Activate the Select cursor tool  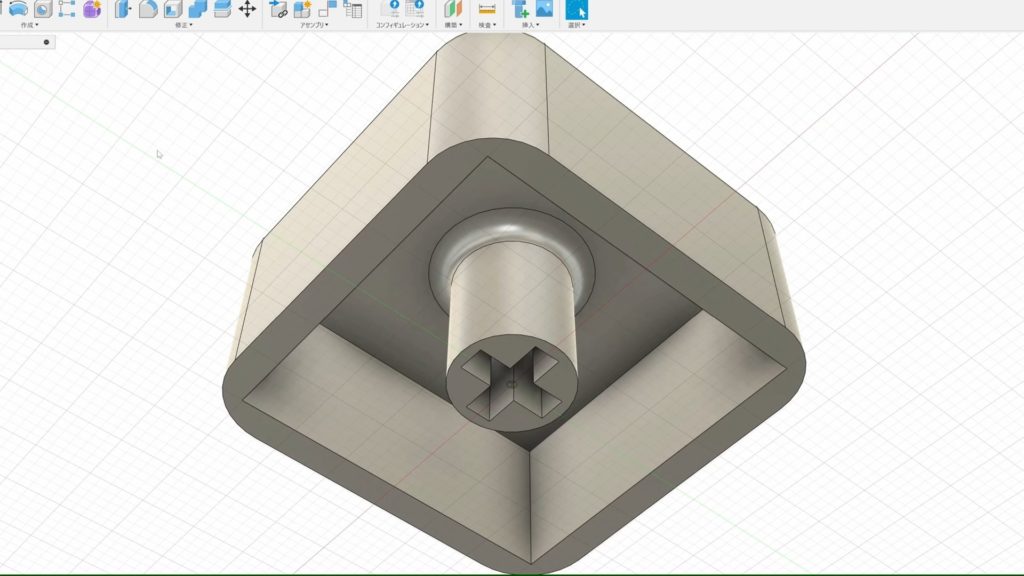click(577, 10)
